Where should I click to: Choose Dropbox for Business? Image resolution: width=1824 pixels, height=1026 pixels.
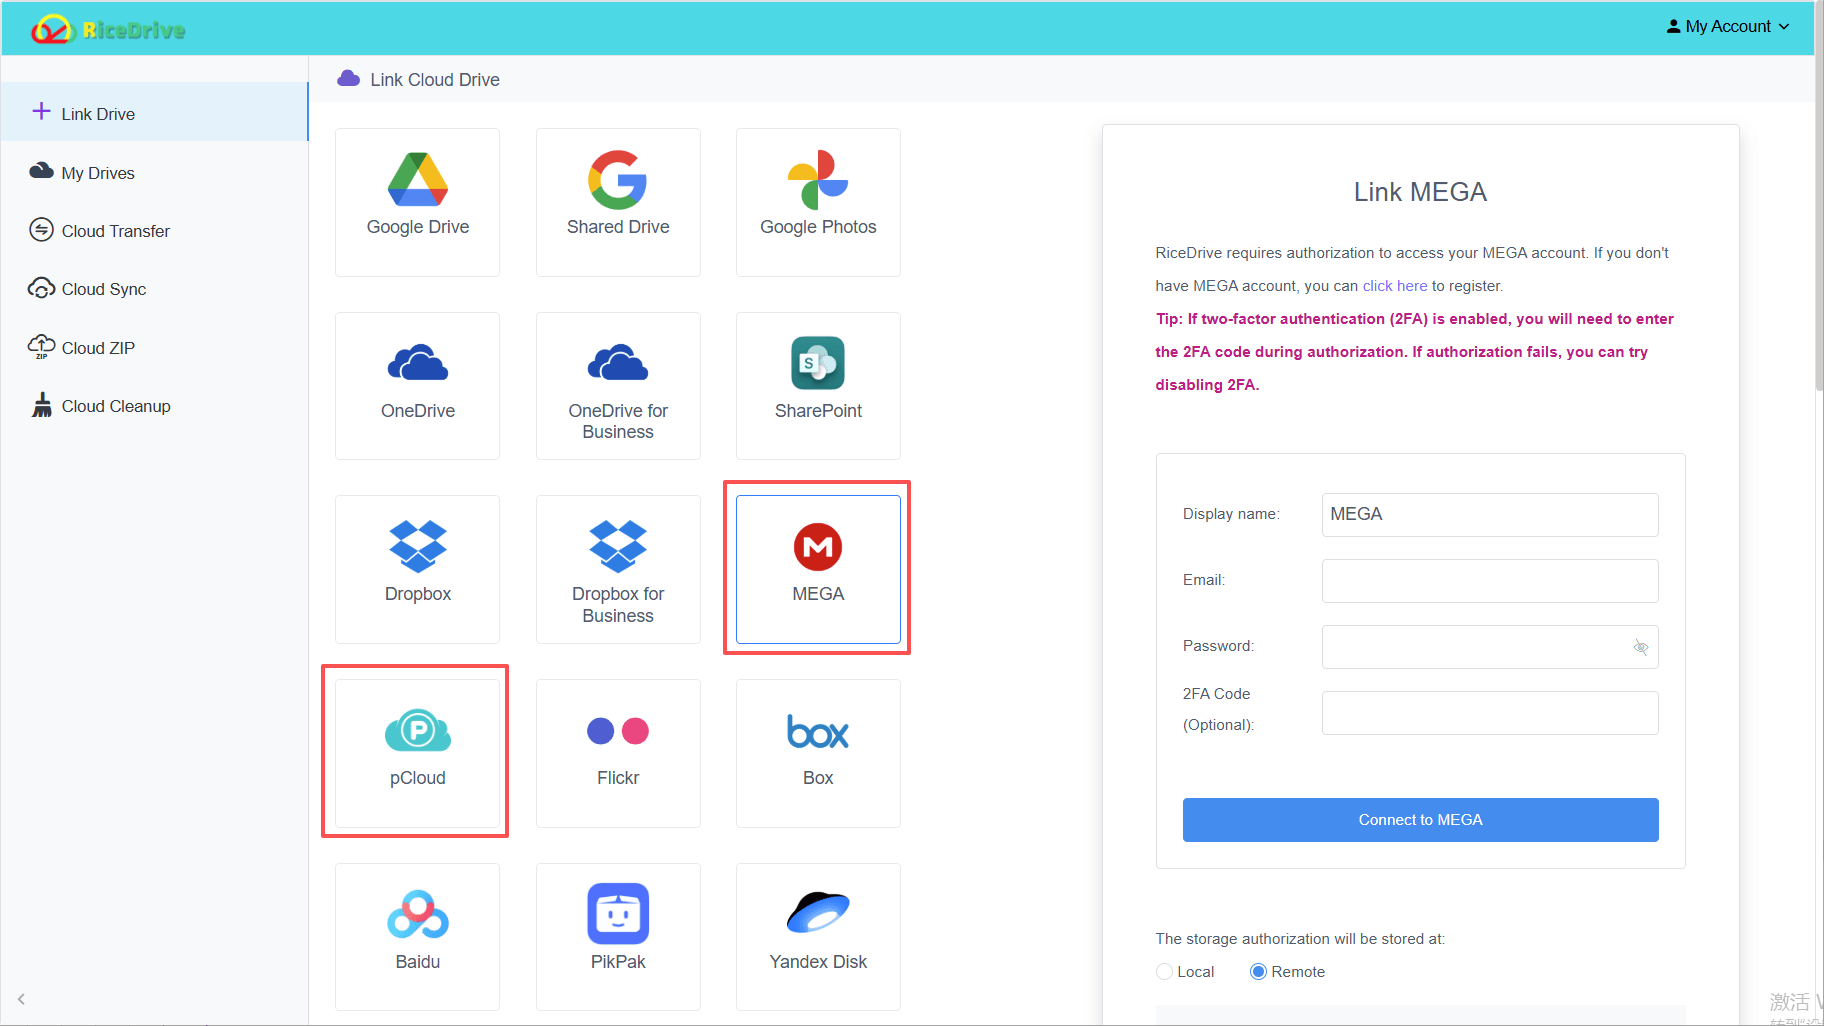[618, 569]
